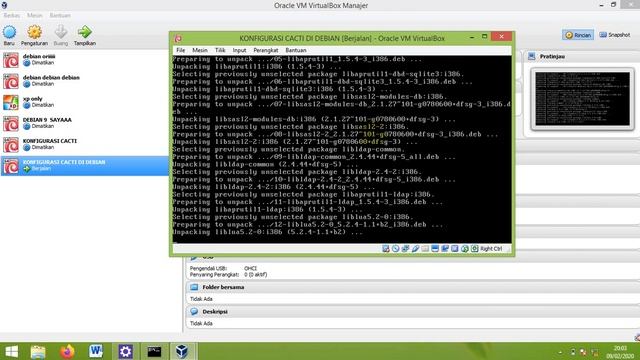Click the video capture status bar indicator
The height and width of the screenshot is (360, 640).
pyautogui.click(x=444, y=249)
